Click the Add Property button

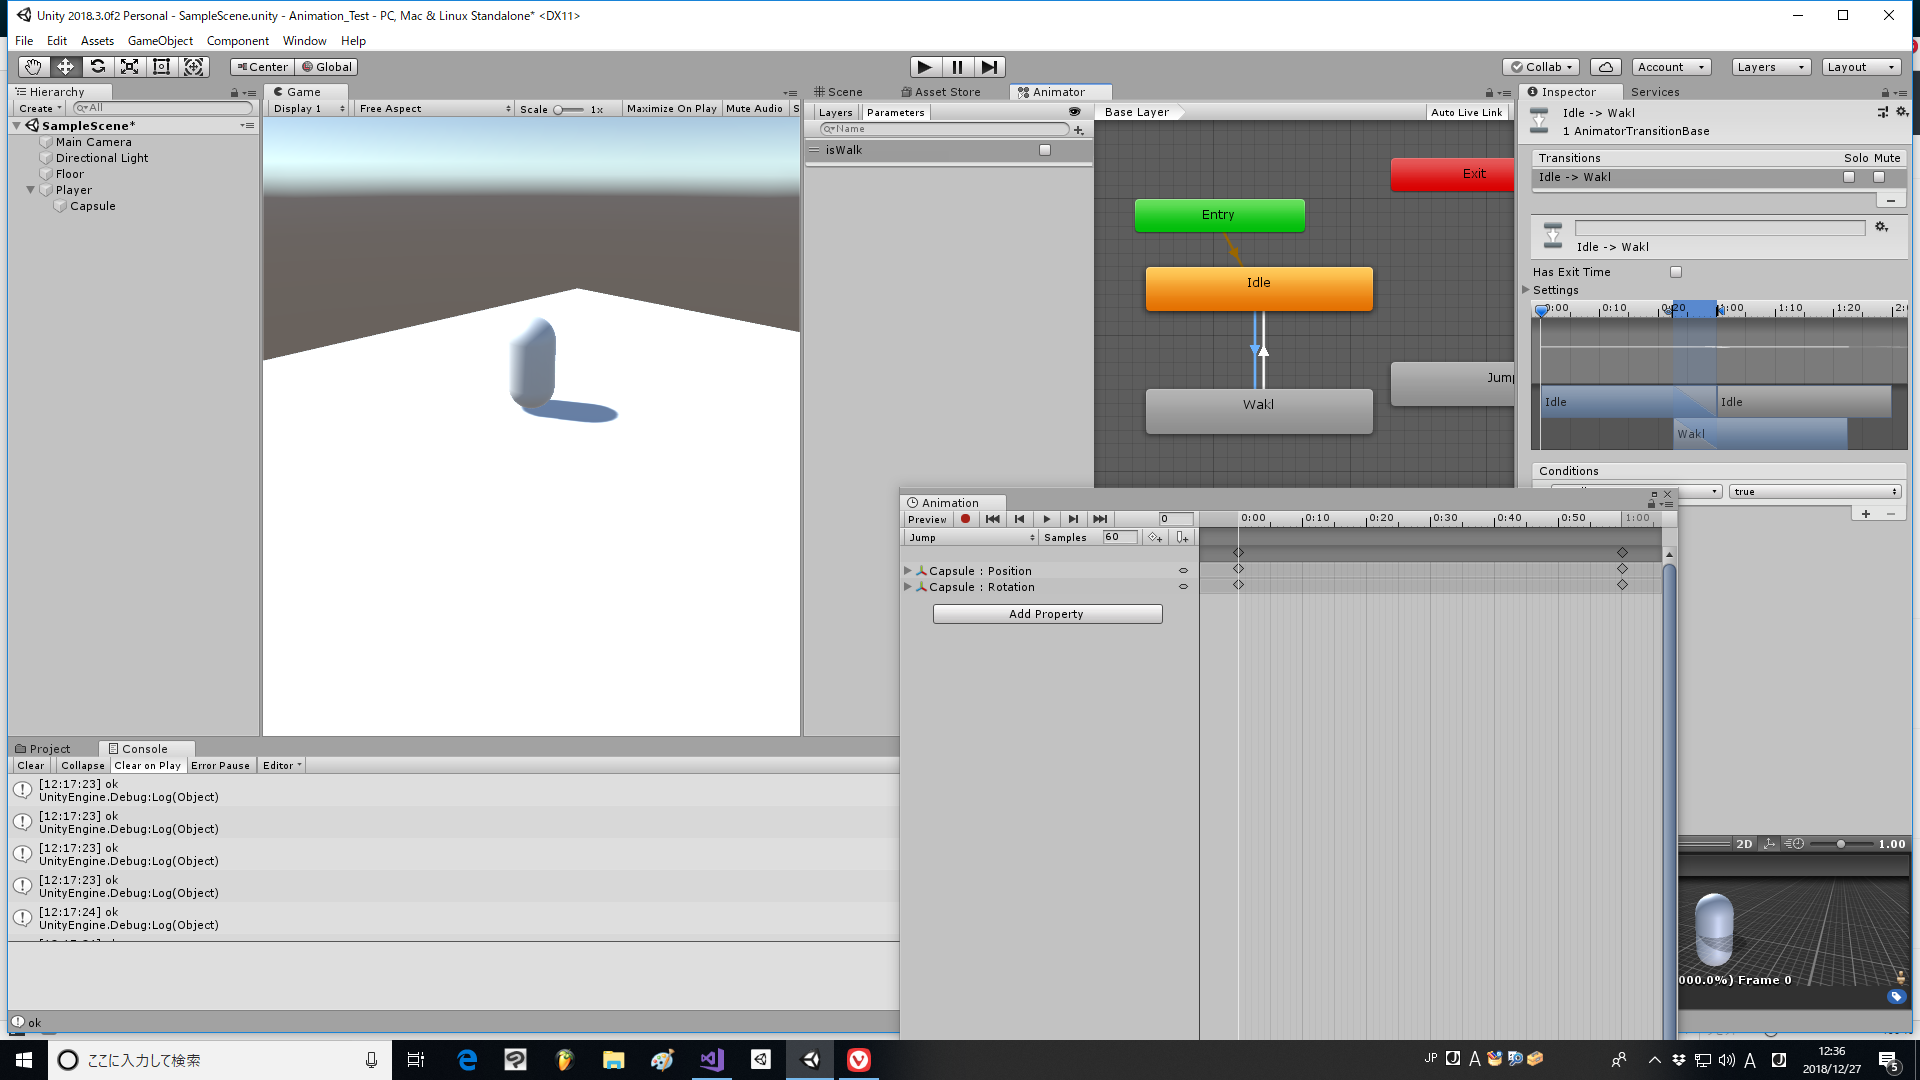(1047, 613)
